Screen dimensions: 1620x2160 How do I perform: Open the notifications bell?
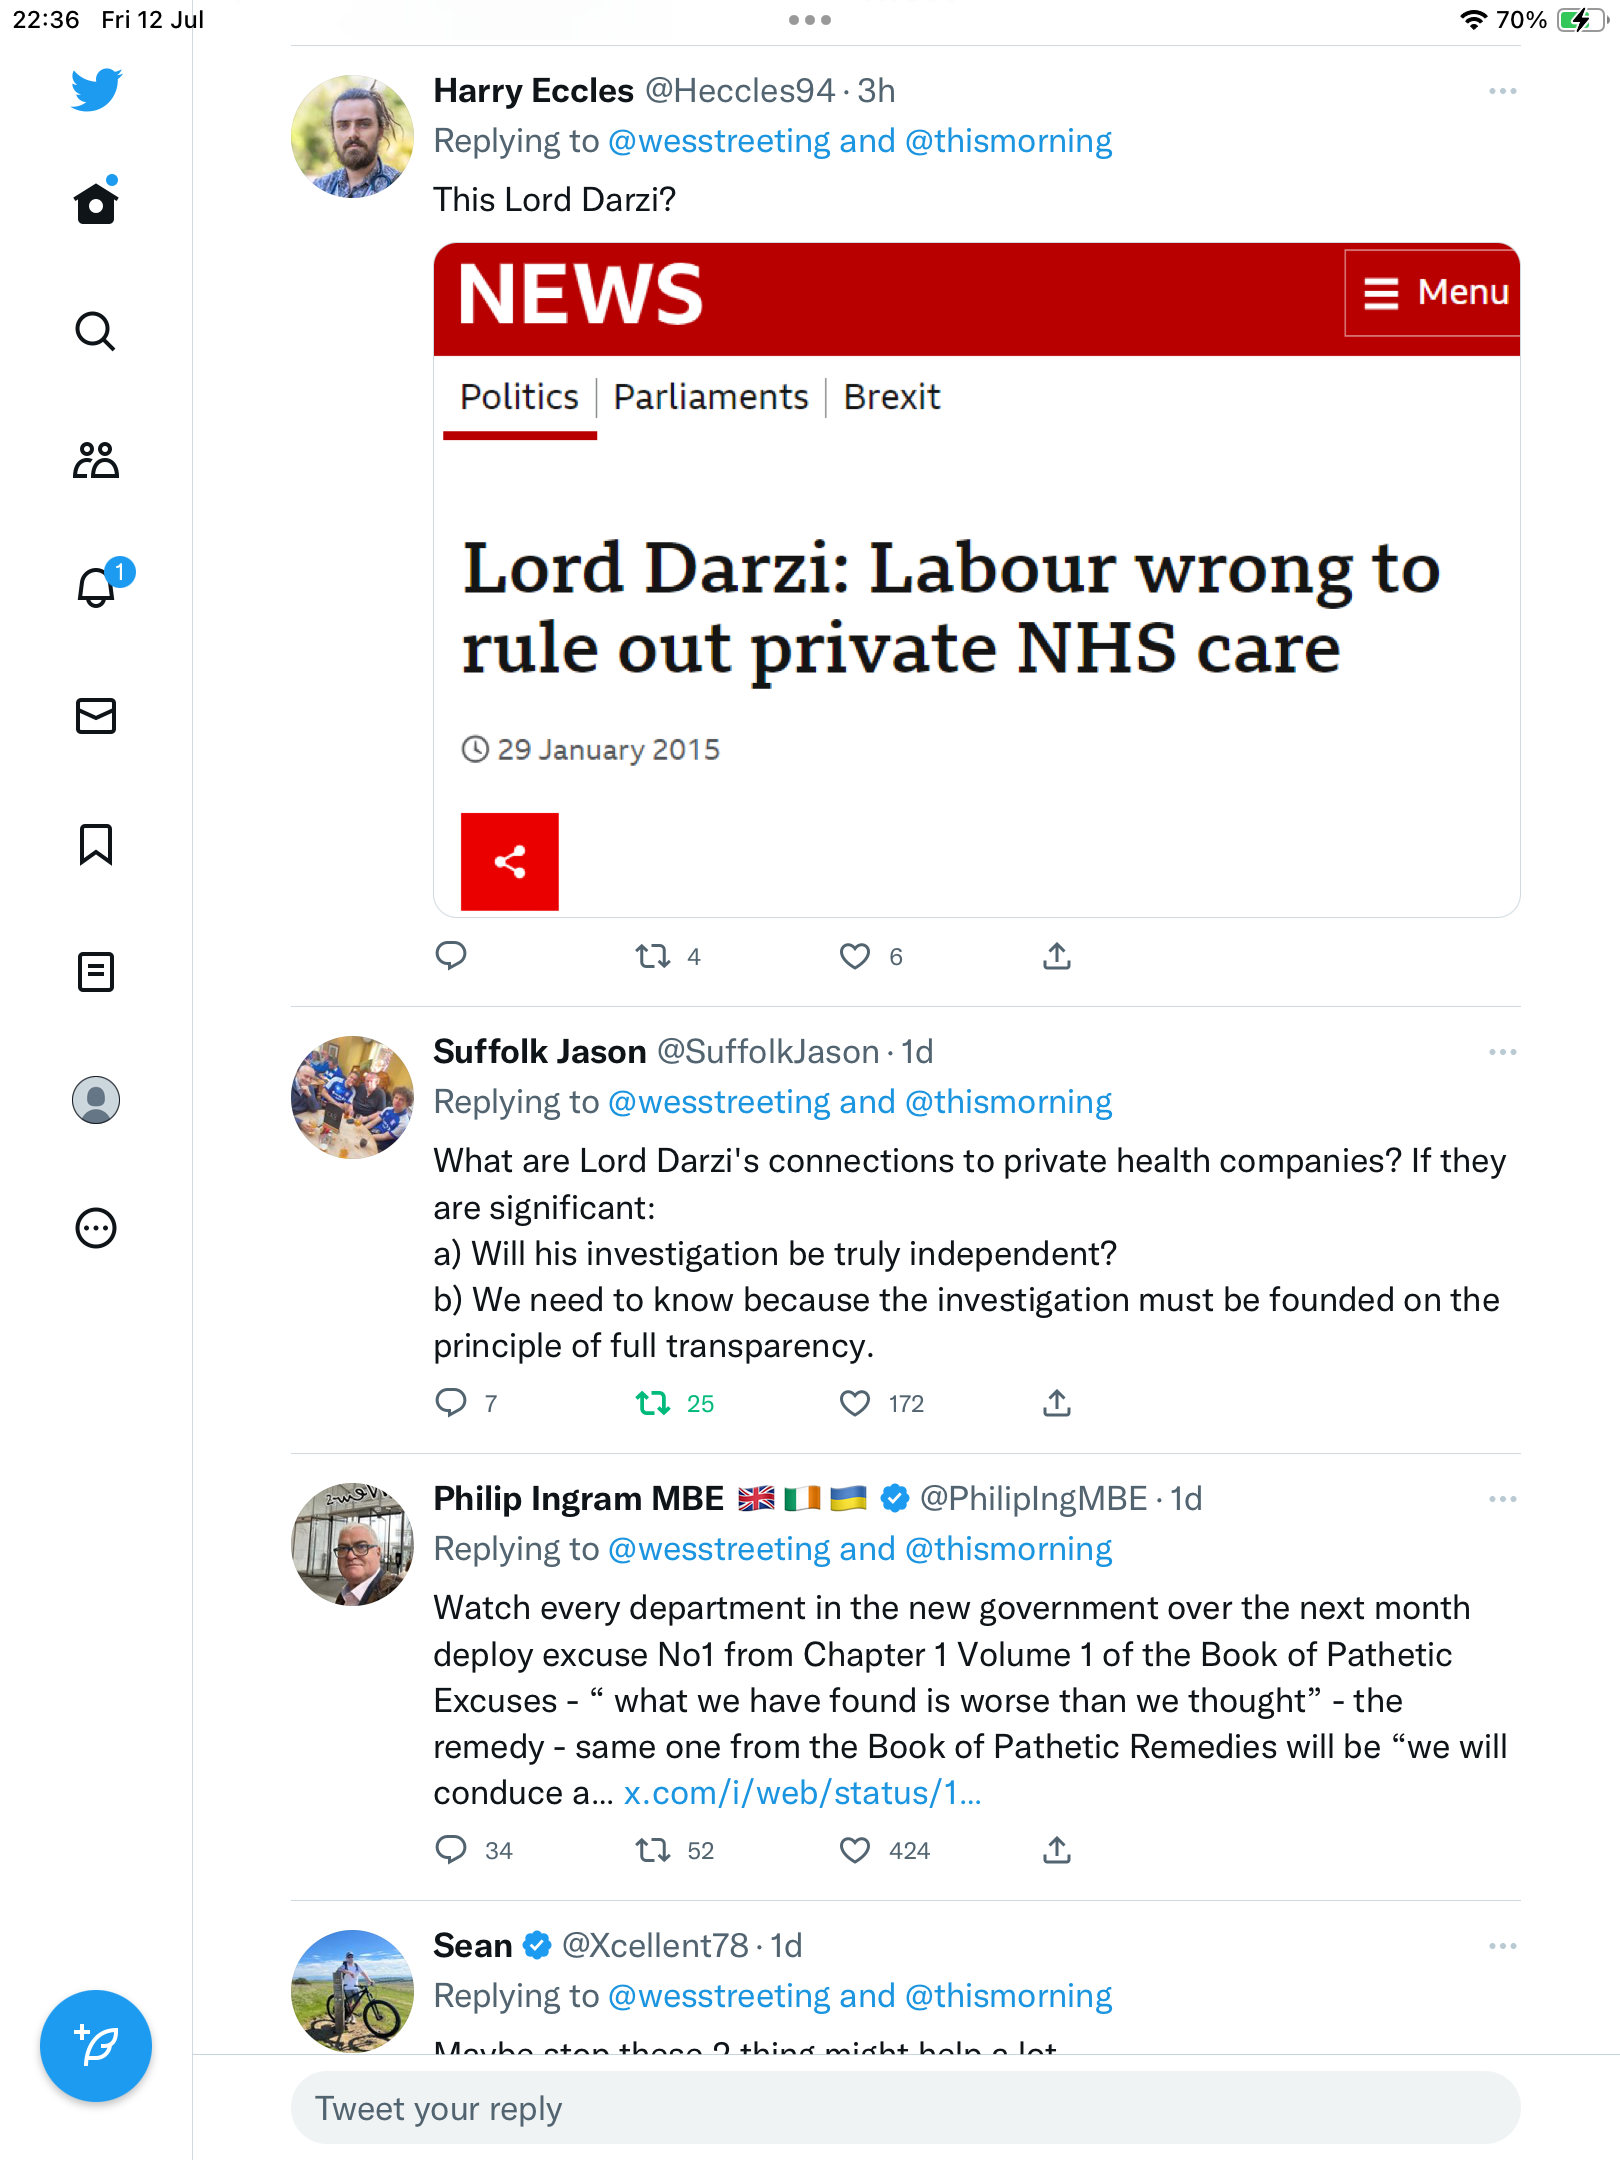pyautogui.click(x=97, y=588)
